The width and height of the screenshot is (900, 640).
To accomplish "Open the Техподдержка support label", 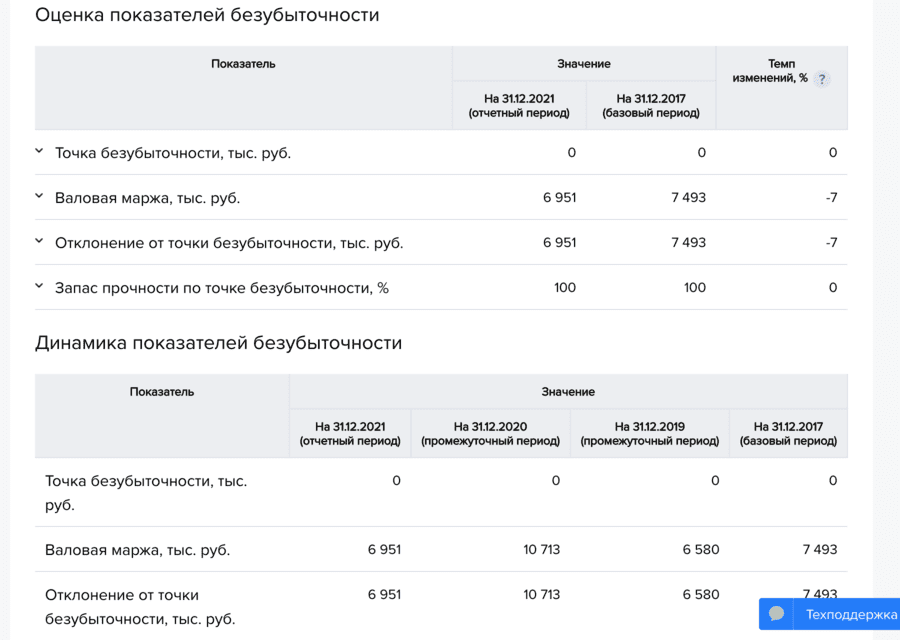I will [851, 615].
